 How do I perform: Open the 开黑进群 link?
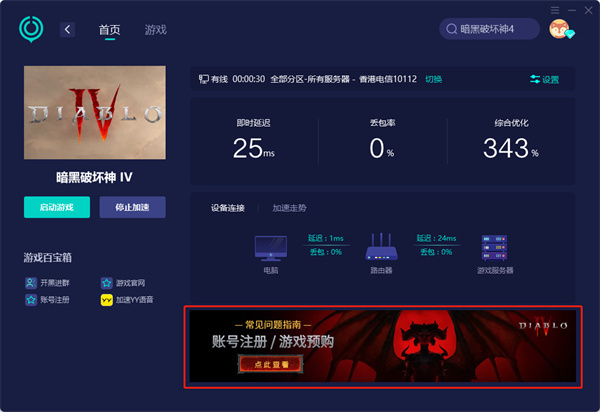point(55,283)
